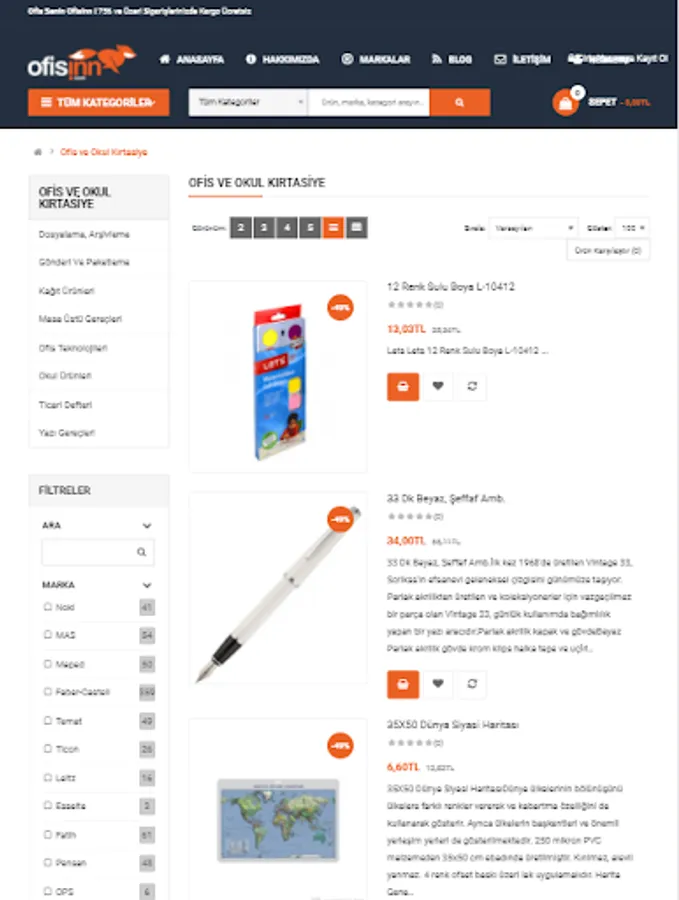Select the 4-column grid view
The width and height of the screenshot is (679, 900).
(x=287, y=228)
